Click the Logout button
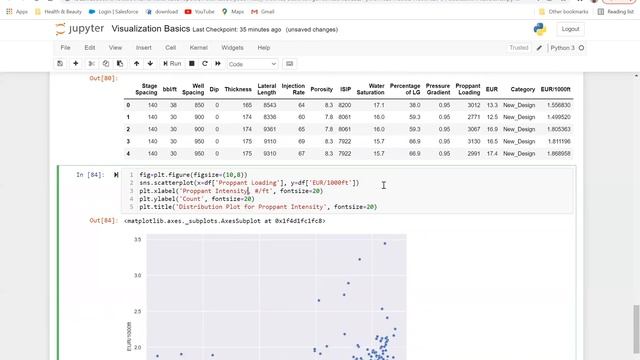The width and height of the screenshot is (640, 360). point(570,29)
